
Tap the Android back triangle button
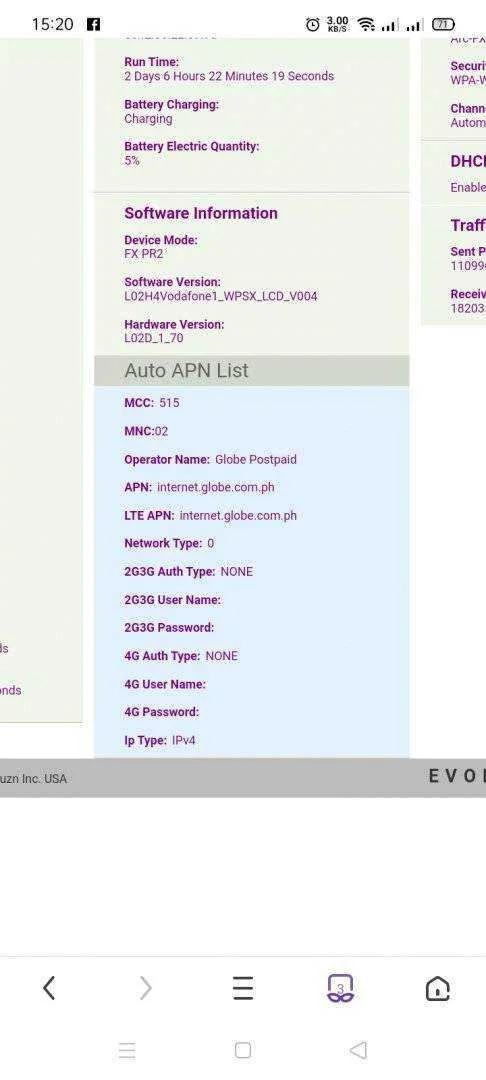coord(358,1050)
